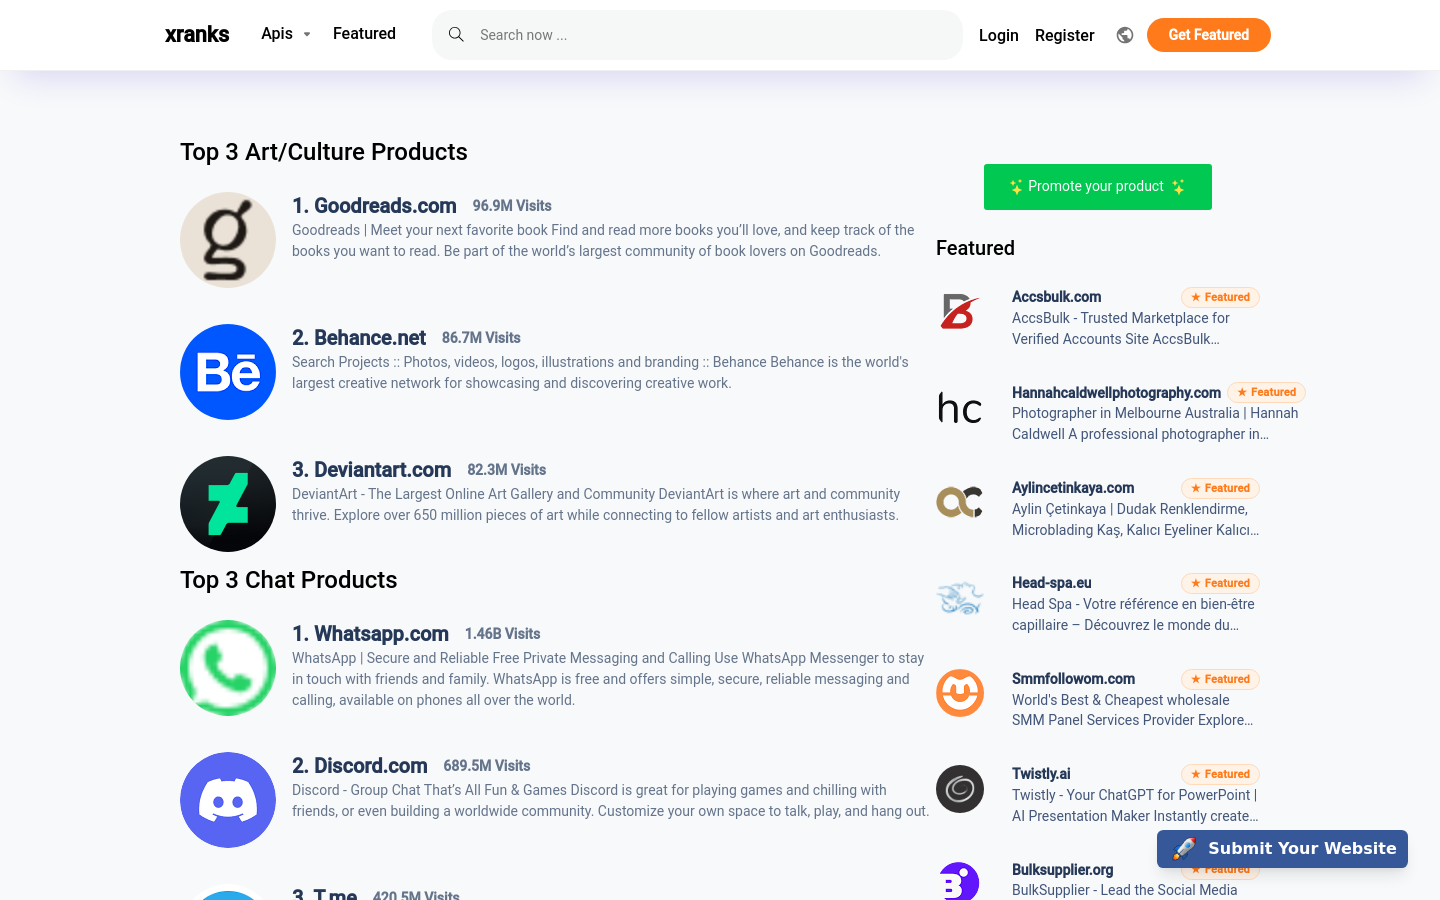Click the Get Featured button

click(1209, 35)
